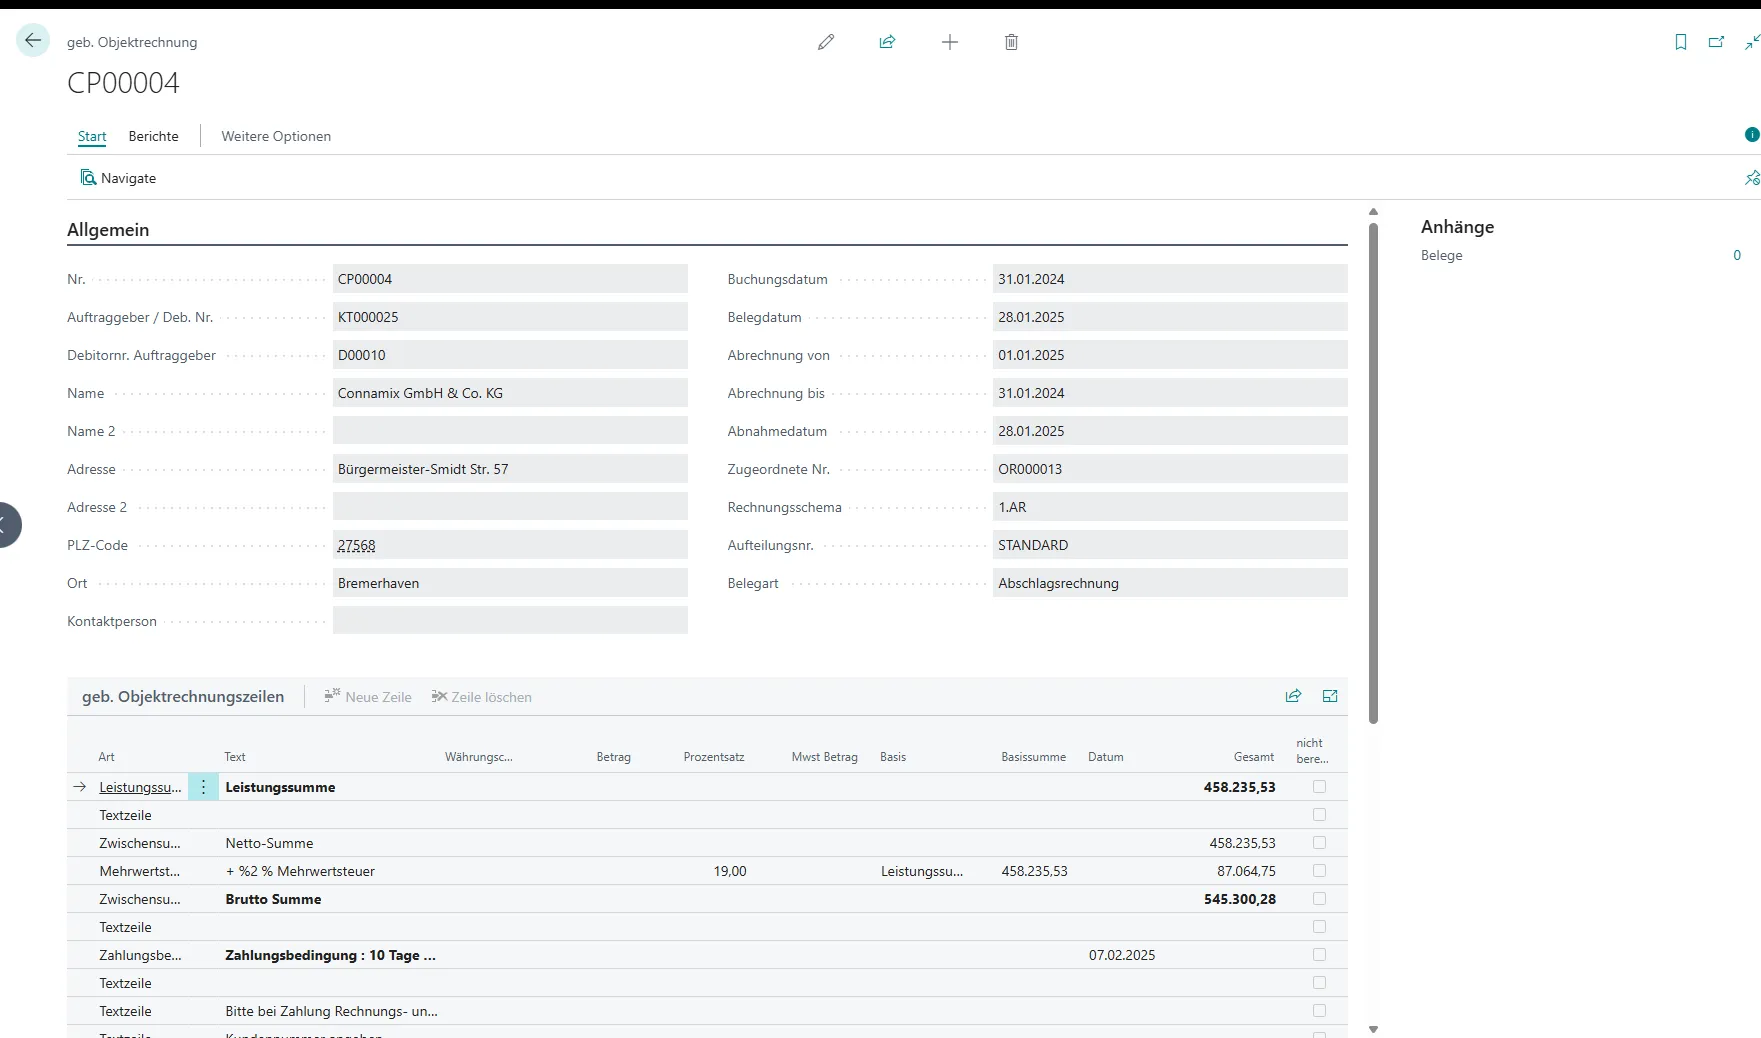The image size is (1761, 1038).
Task: Open the Weitere Optionen menu
Action: tap(276, 136)
